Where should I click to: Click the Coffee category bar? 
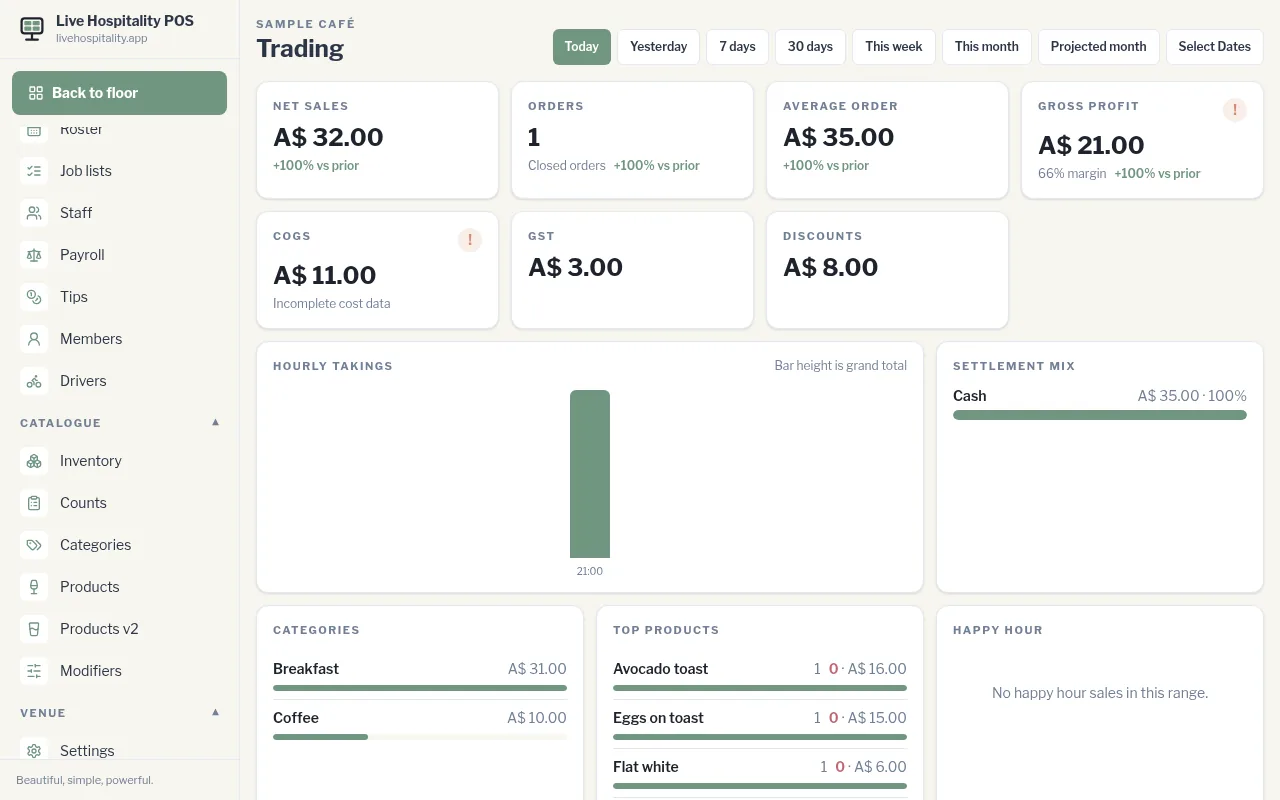tap(420, 737)
